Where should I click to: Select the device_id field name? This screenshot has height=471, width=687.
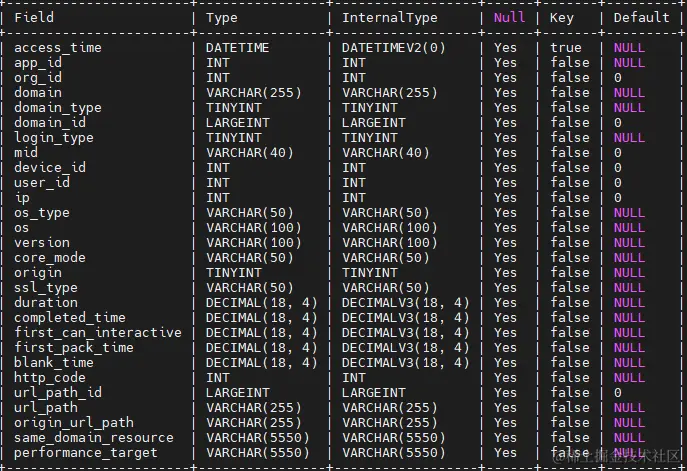[x=50, y=167]
